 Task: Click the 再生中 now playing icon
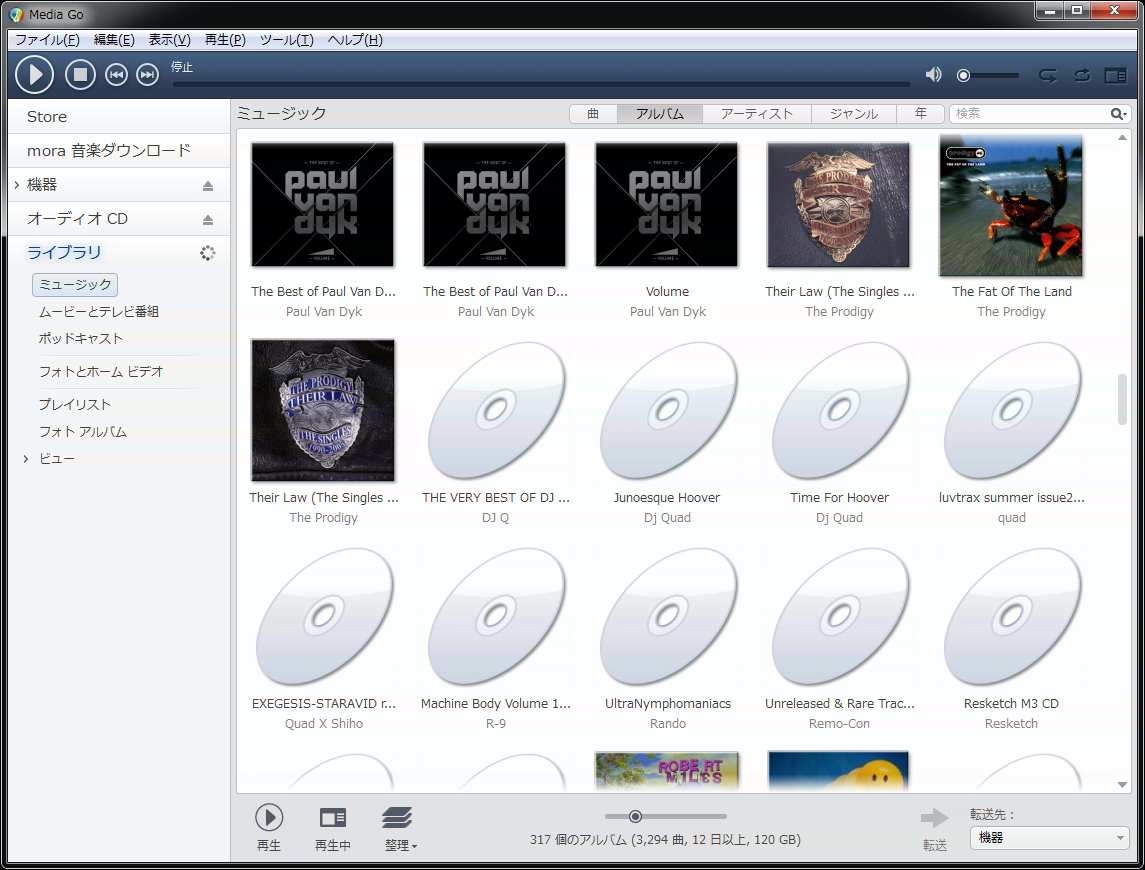pyautogui.click(x=333, y=817)
